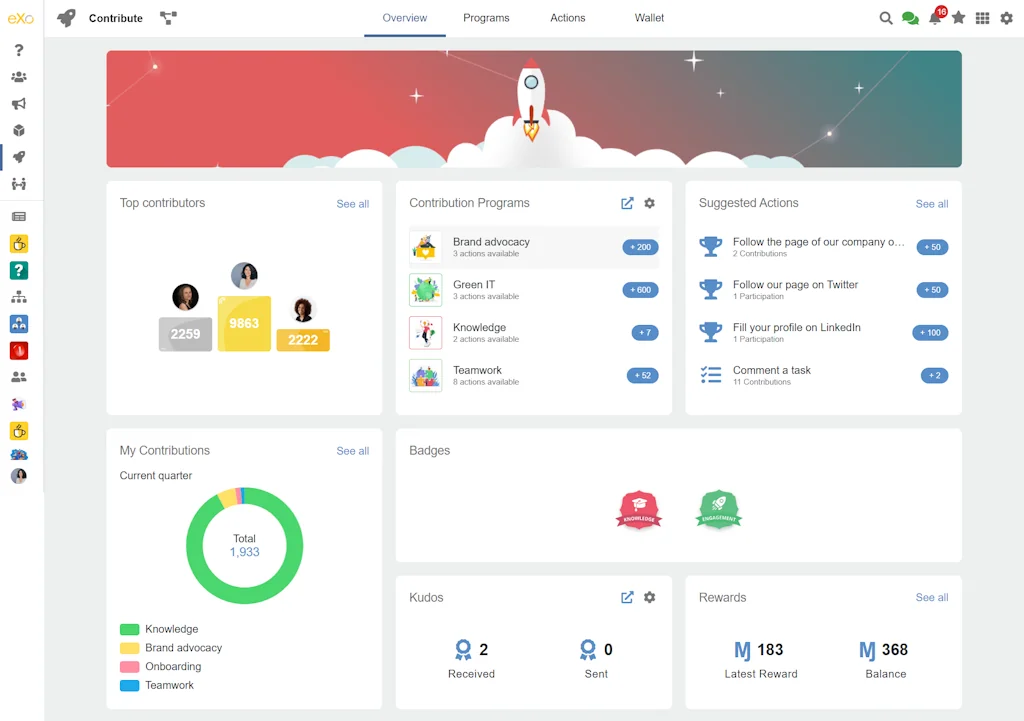Open the gear settings on the Kudos card
Viewport: 1024px width, 721px height.
(x=650, y=597)
